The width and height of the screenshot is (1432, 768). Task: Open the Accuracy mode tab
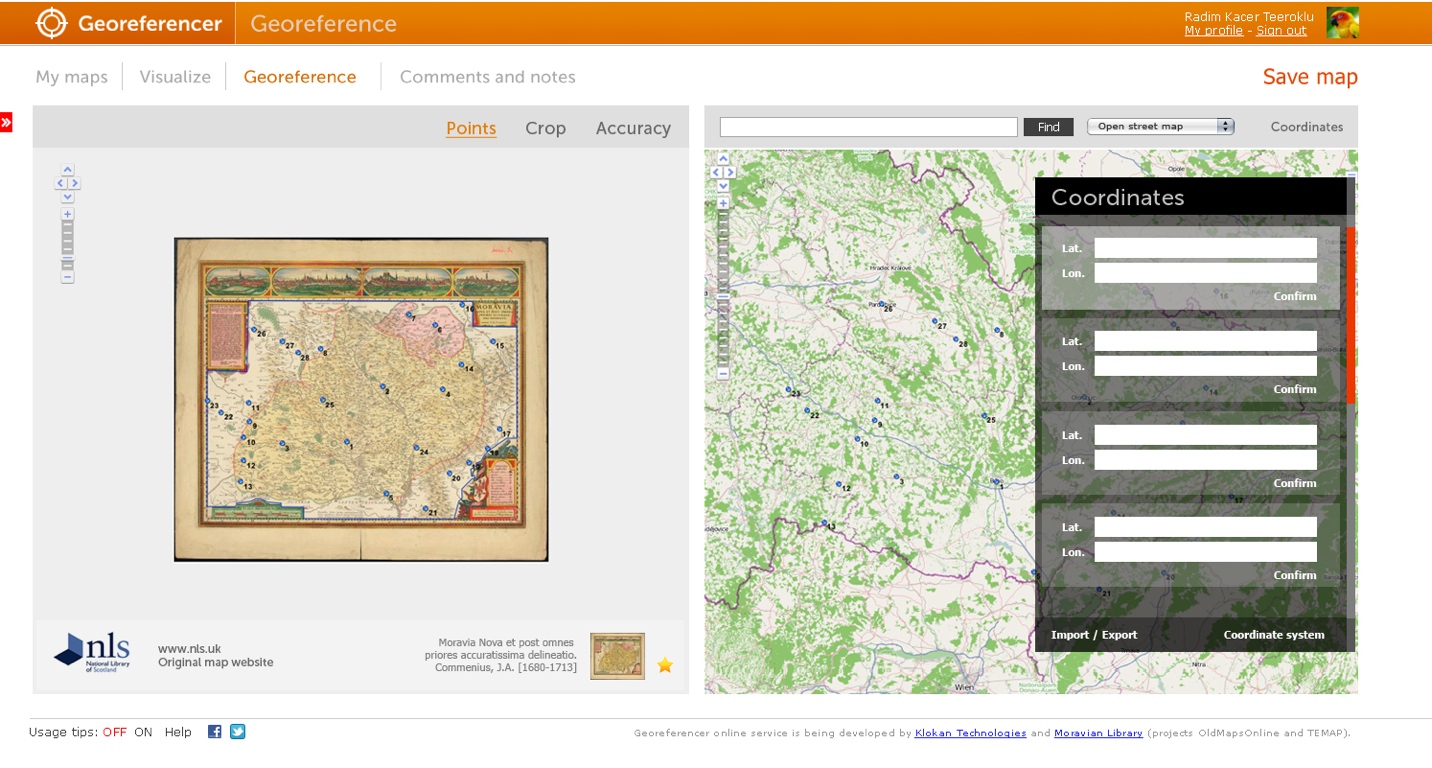pyautogui.click(x=633, y=128)
